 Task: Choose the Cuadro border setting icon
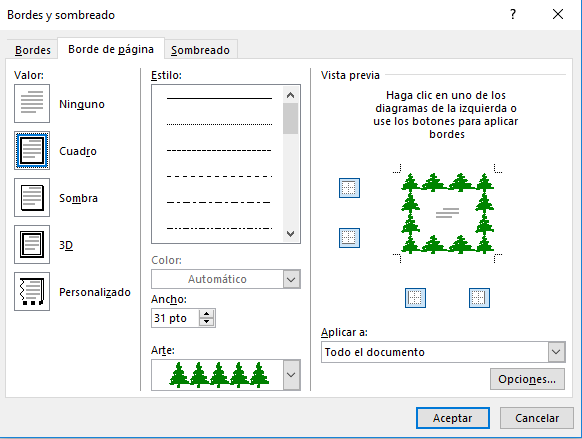click(x=32, y=150)
